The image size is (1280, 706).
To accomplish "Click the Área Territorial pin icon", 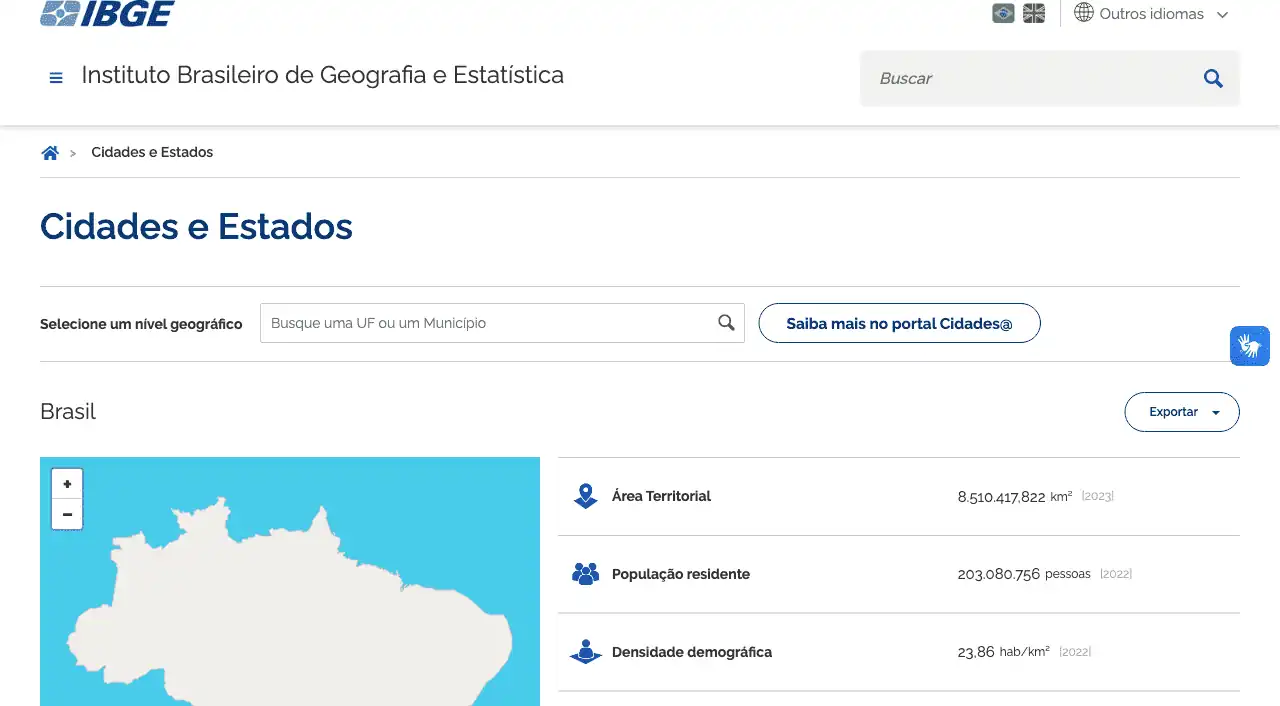I will pyautogui.click(x=585, y=496).
